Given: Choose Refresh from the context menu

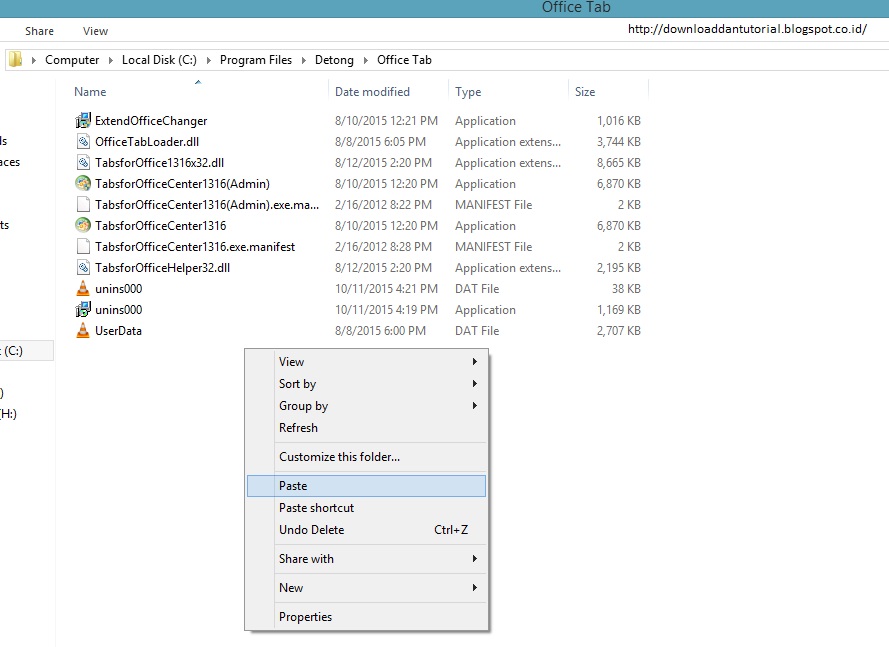Looking at the screenshot, I should (367, 428).
